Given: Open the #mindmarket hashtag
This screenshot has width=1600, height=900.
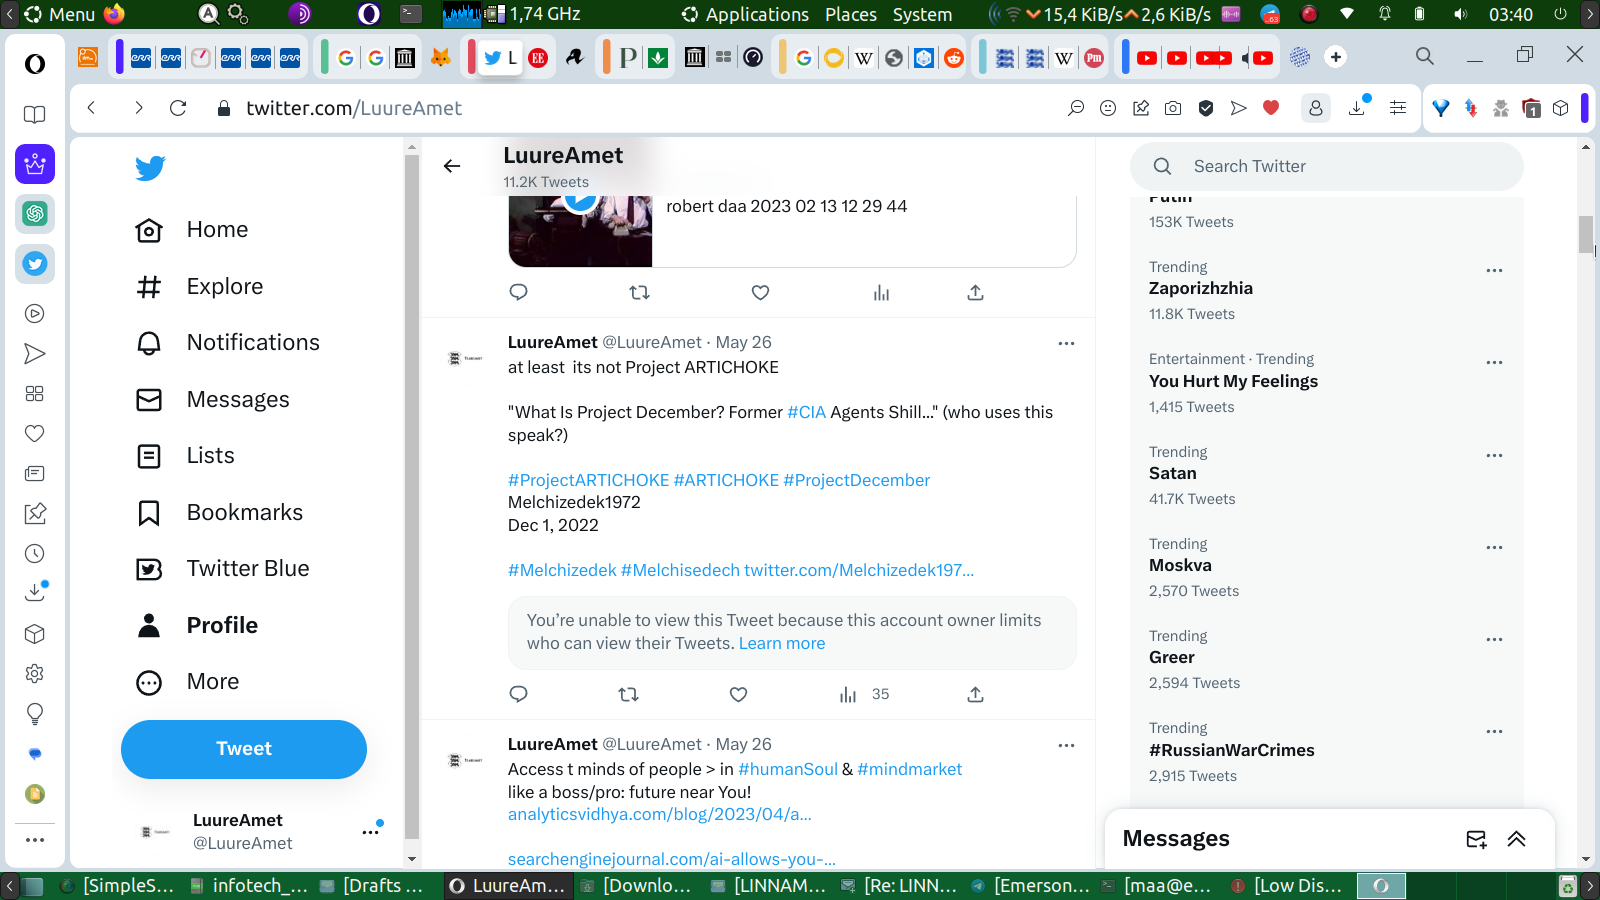Looking at the screenshot, I should [x=909, y=769].
